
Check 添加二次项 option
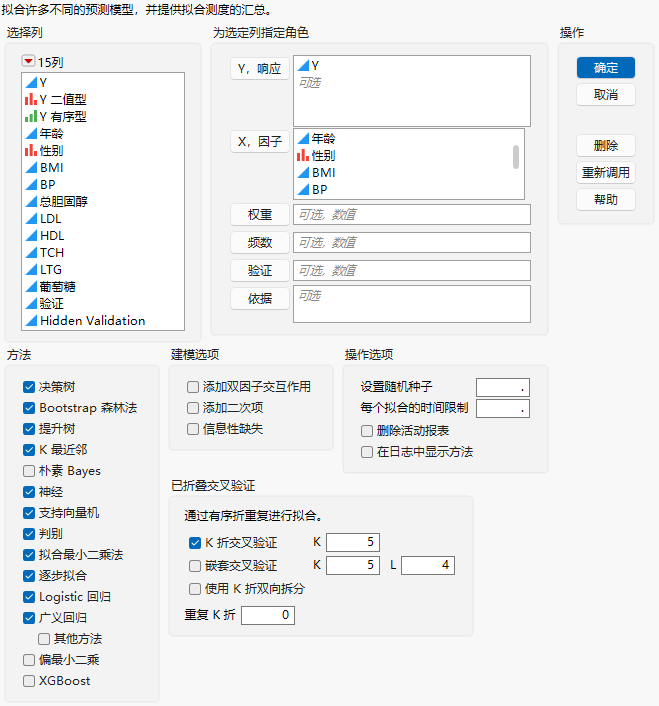point(193,408)
